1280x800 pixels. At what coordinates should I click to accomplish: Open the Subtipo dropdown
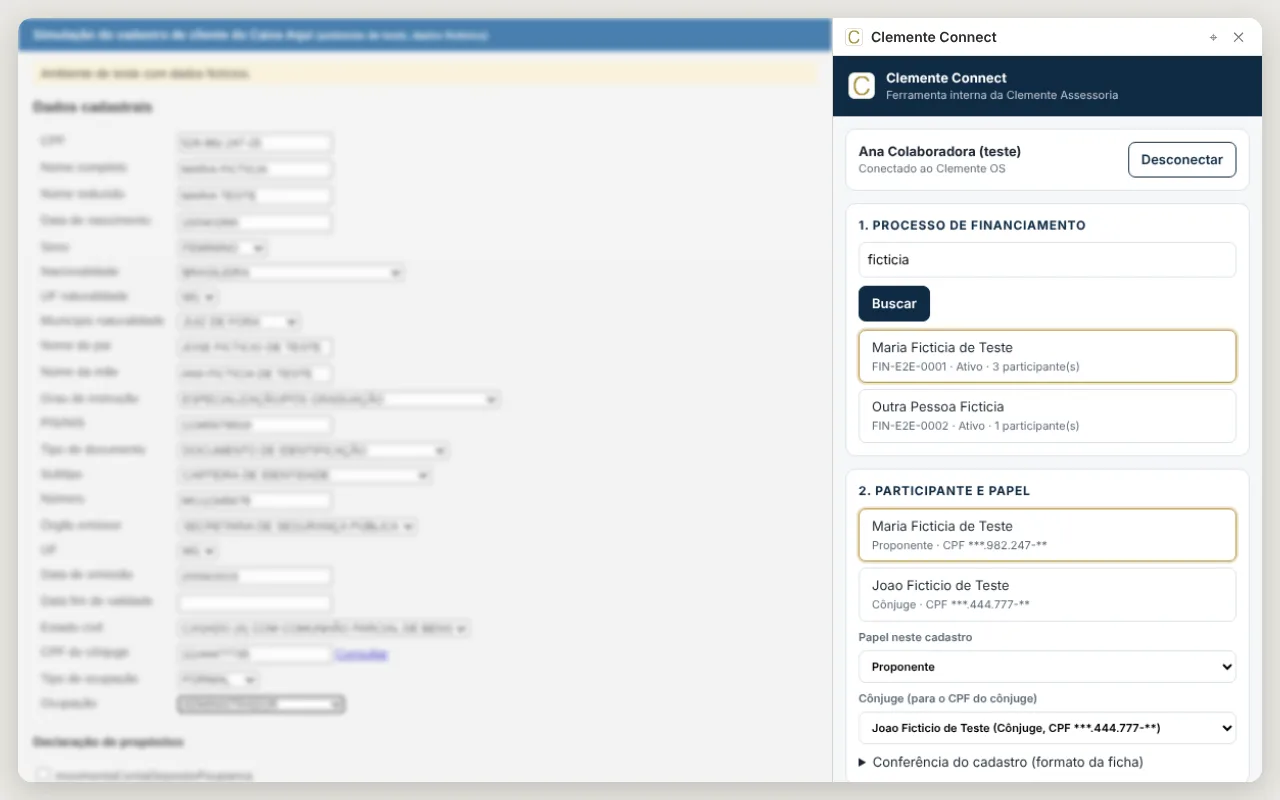coord(304,476)
